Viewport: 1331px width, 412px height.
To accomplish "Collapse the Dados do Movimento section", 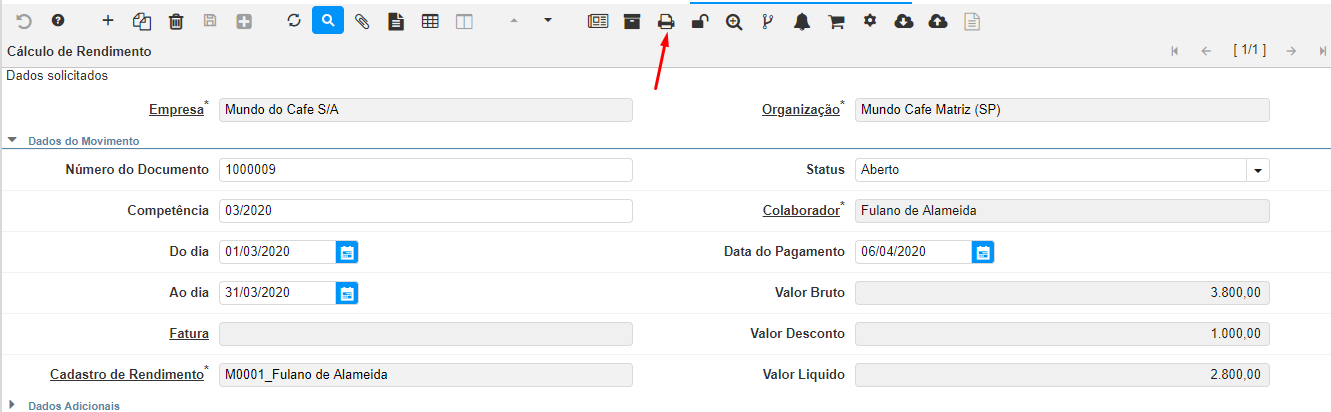I will click(x=12, y=141).
